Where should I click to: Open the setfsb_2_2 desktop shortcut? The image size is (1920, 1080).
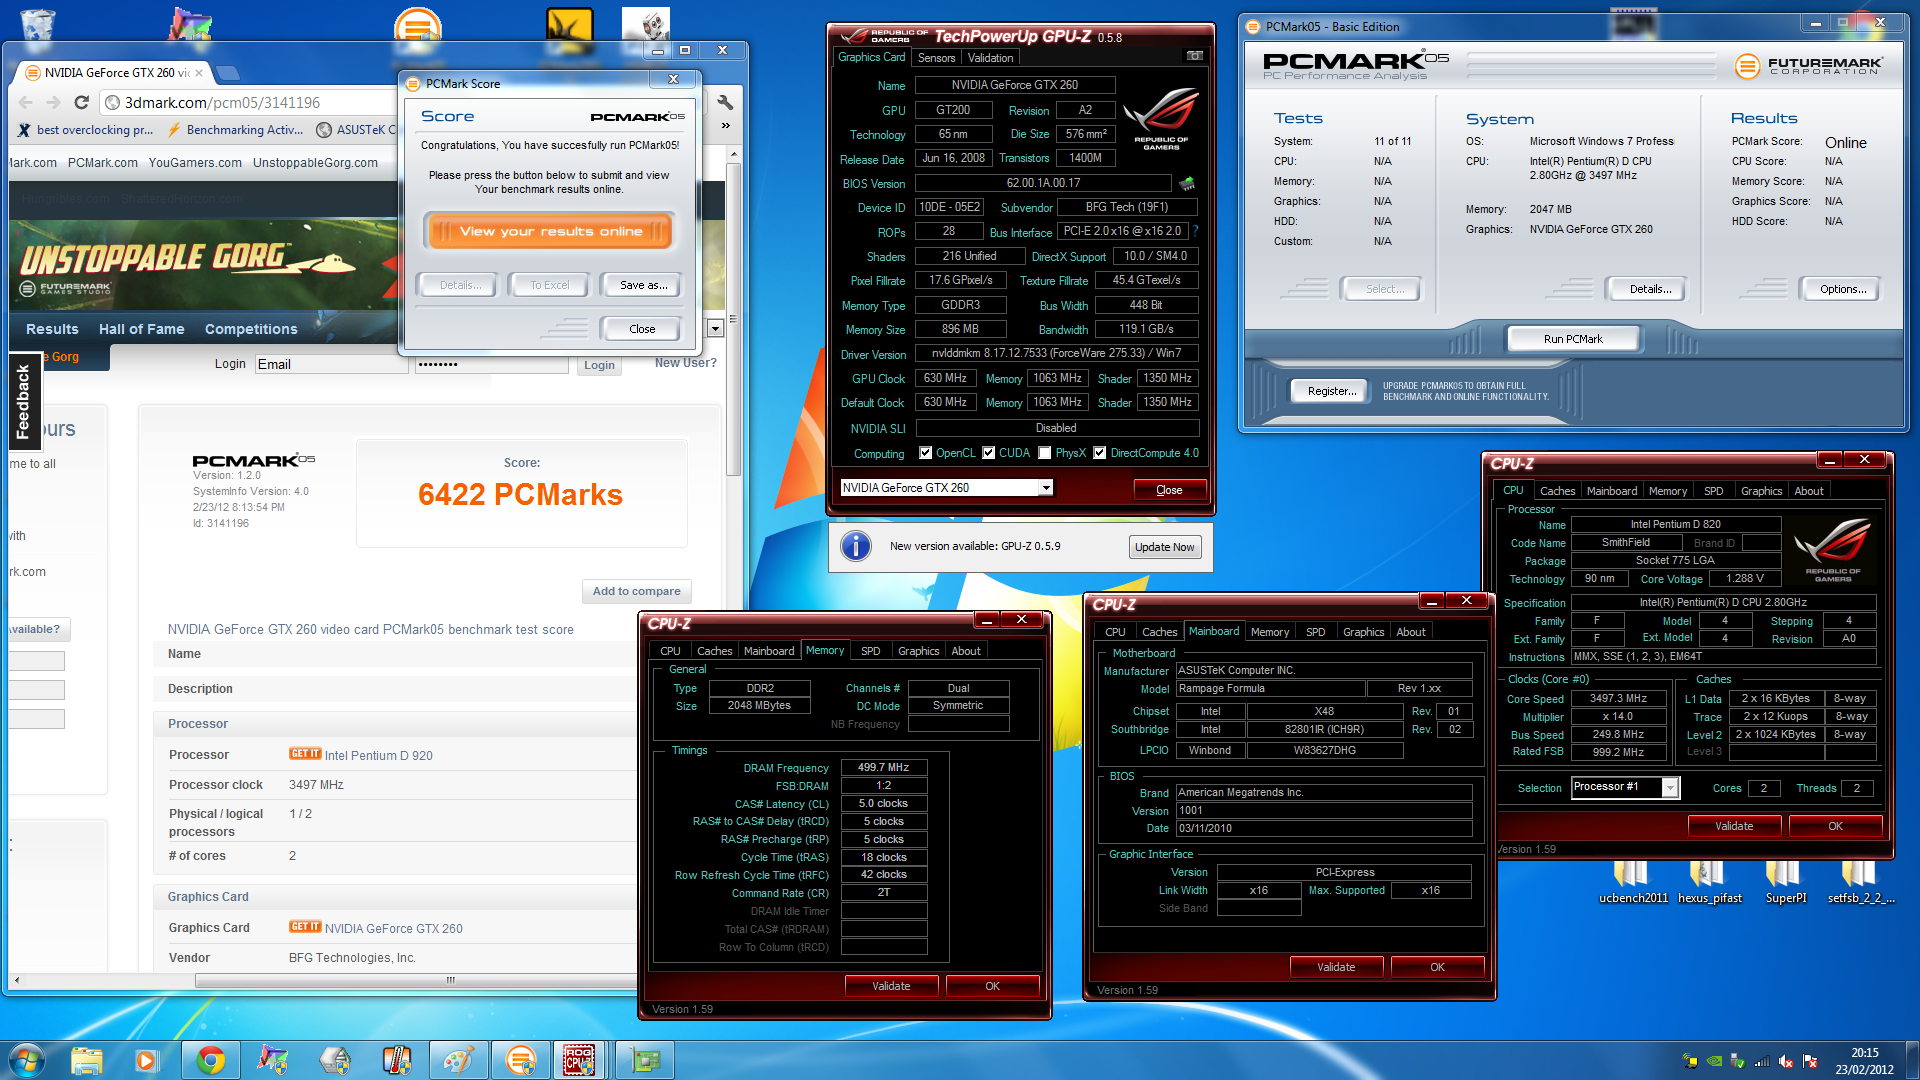[x=1860, y=882]
